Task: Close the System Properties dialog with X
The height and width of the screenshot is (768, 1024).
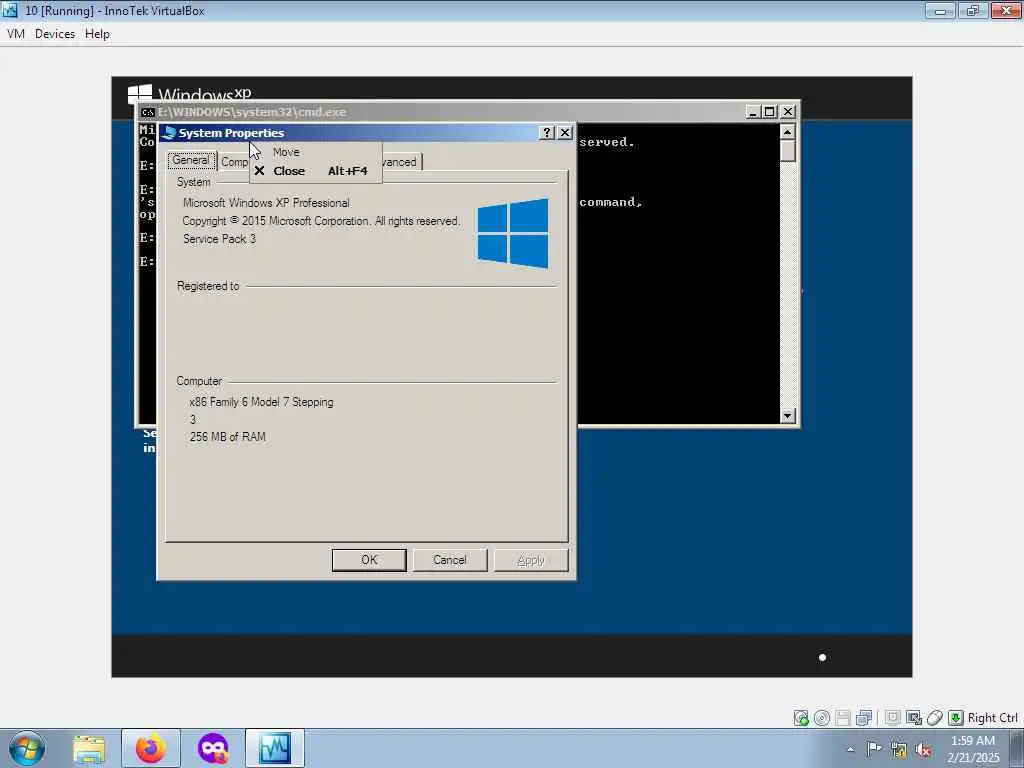Action: (x=565, y=133)
